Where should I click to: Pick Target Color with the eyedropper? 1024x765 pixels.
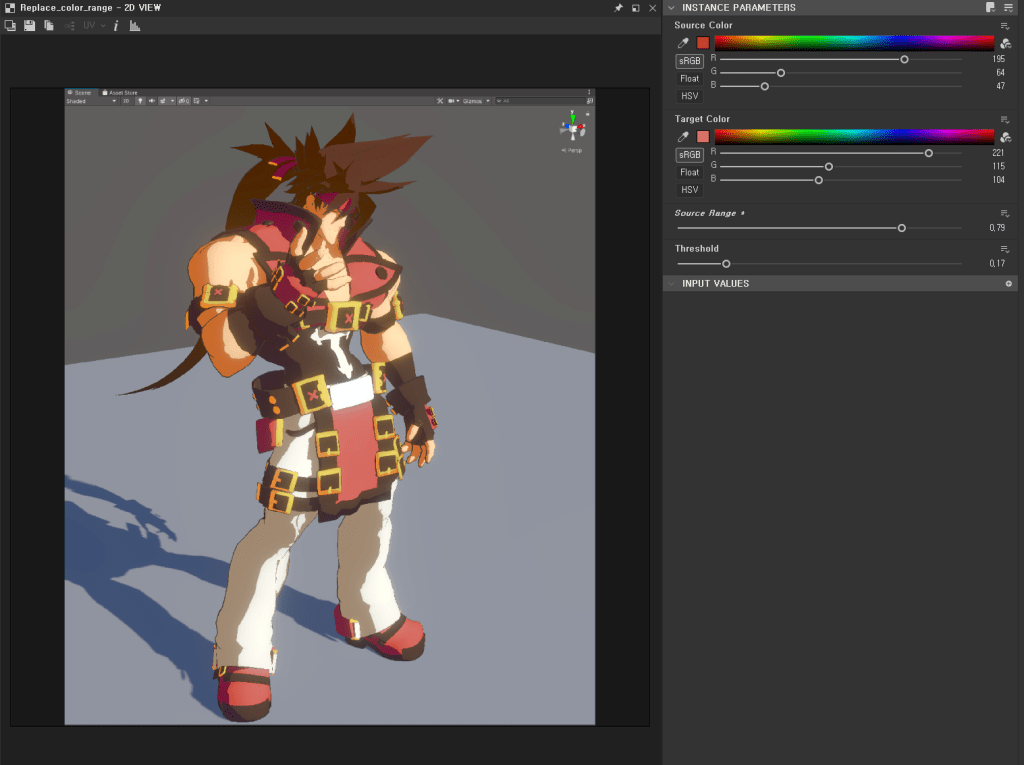[684, 136]
